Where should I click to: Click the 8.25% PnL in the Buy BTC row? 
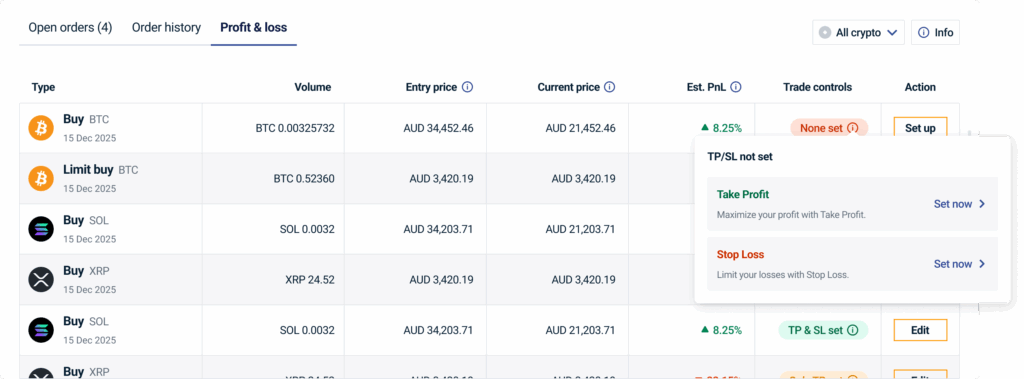tap(721, 128)
